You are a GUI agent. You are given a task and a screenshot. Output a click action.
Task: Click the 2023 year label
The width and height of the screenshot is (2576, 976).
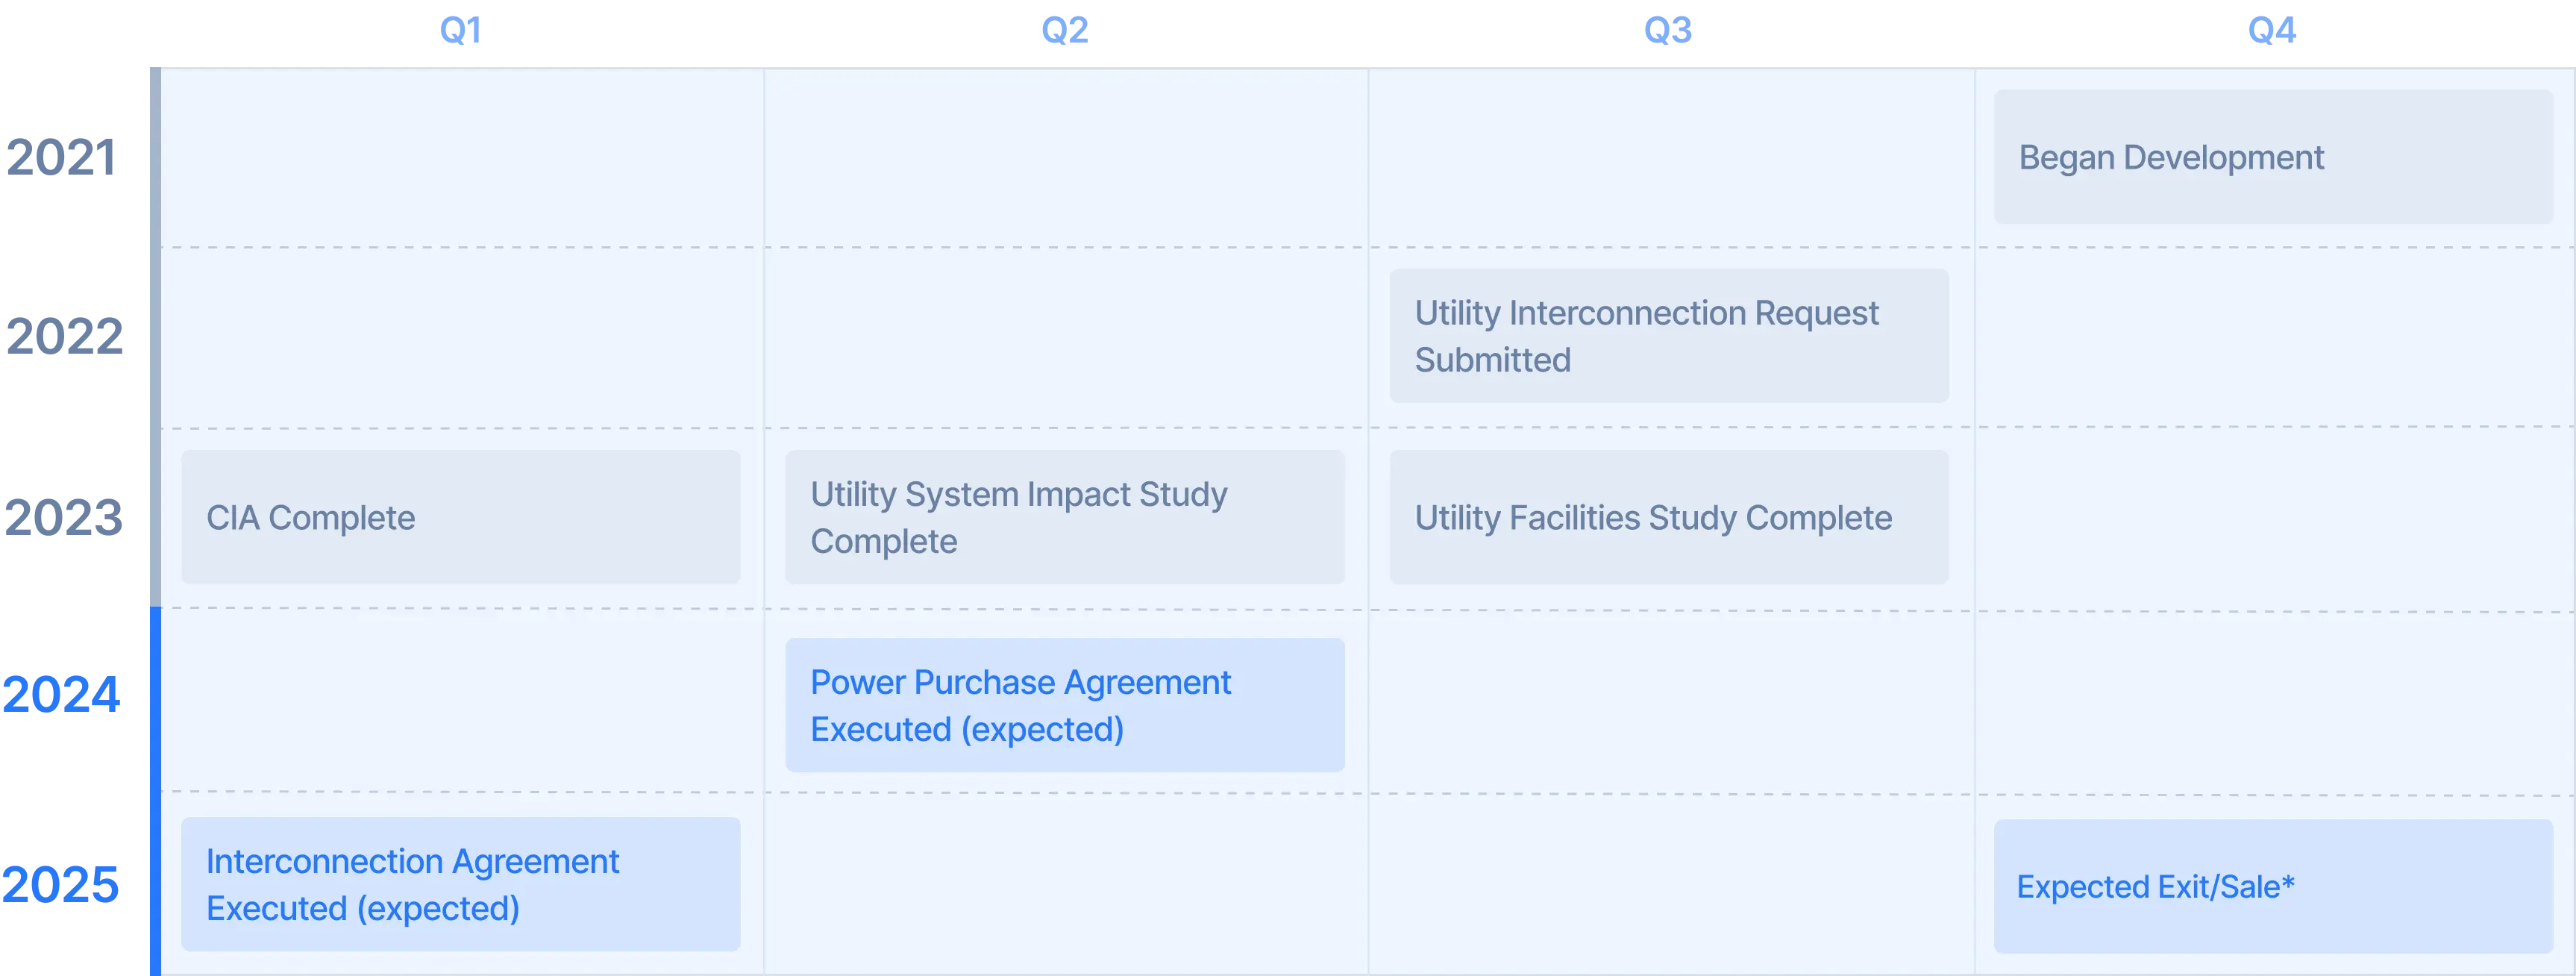(64, 516)
